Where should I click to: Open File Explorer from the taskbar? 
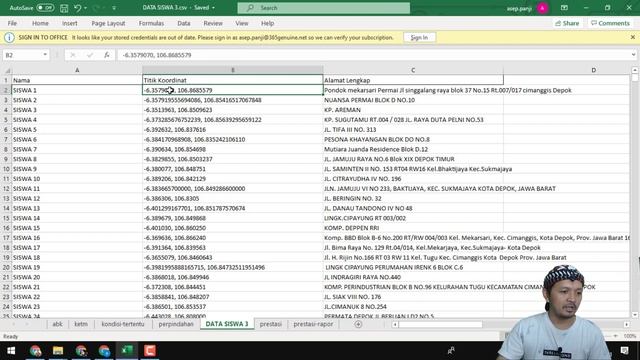pyautogui.click(x=58, y=351)
